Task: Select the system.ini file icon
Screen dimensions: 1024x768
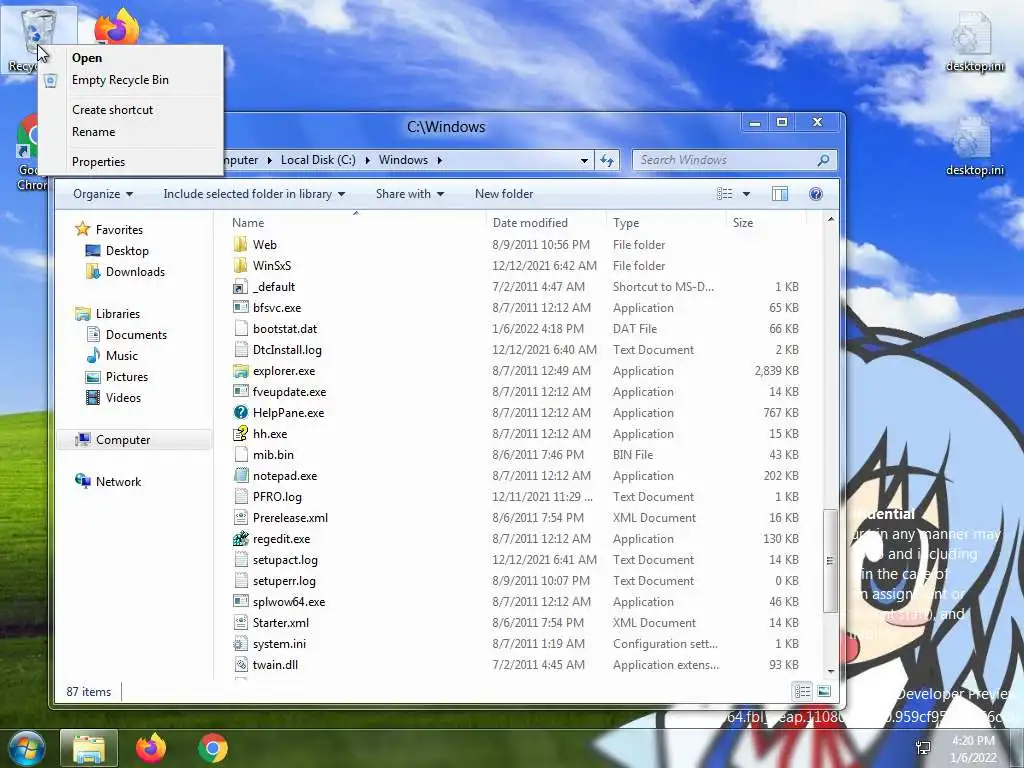Action: point(241,644)
